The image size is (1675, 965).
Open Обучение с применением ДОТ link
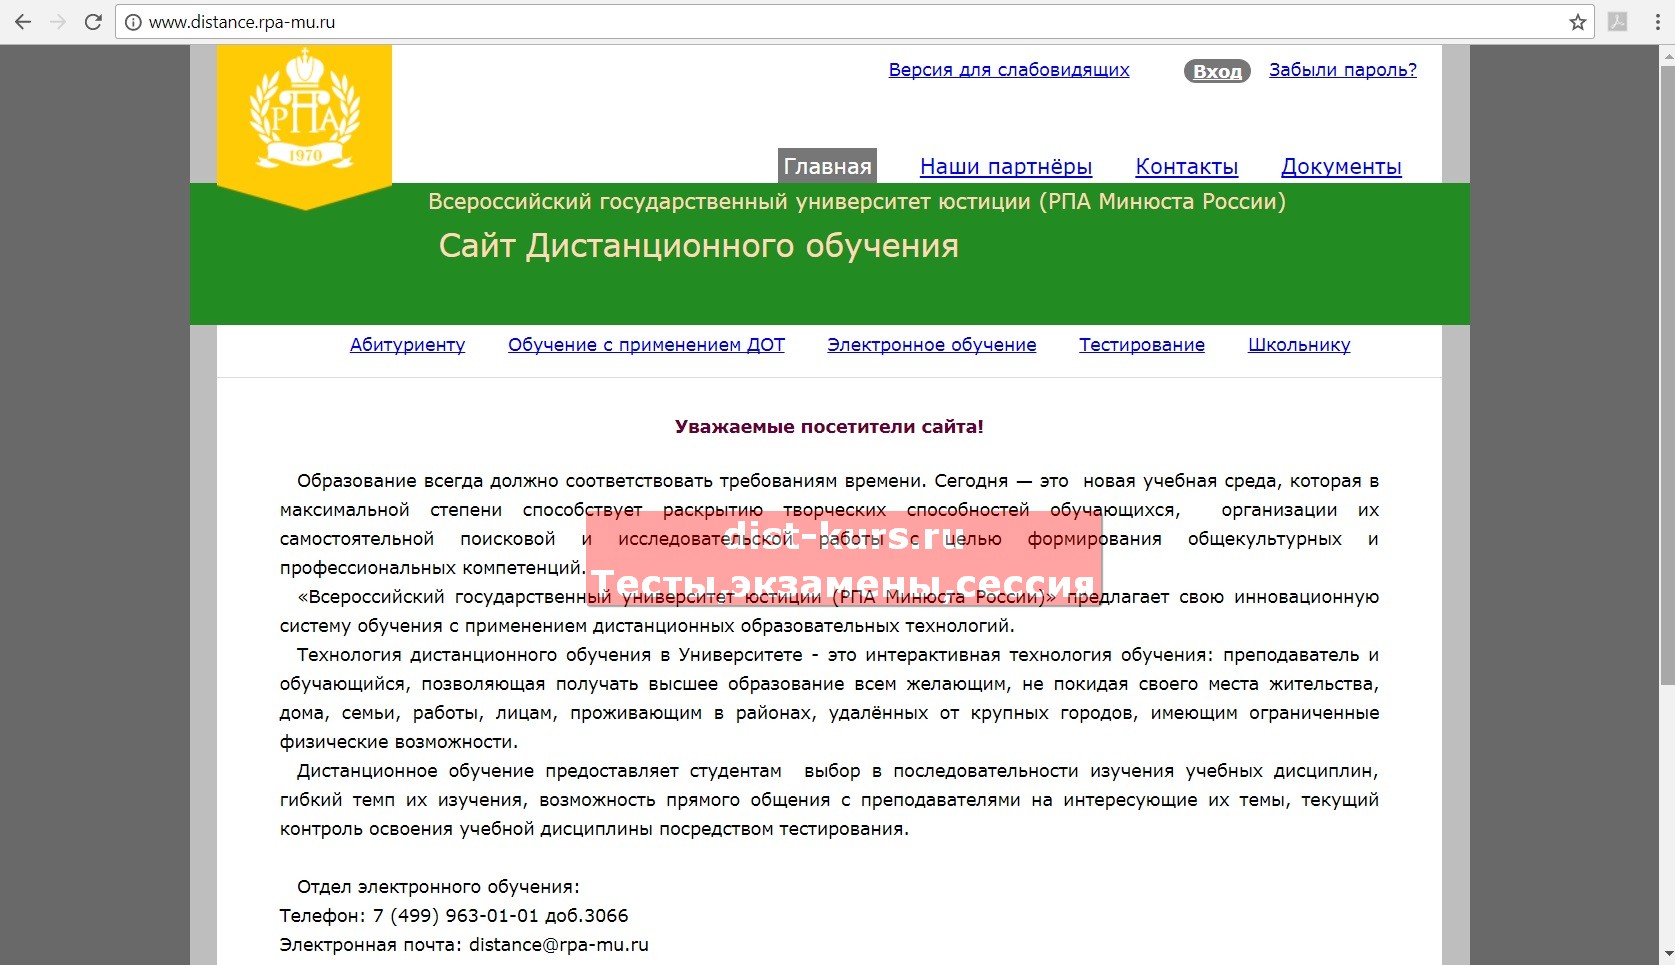click(646, 345)
